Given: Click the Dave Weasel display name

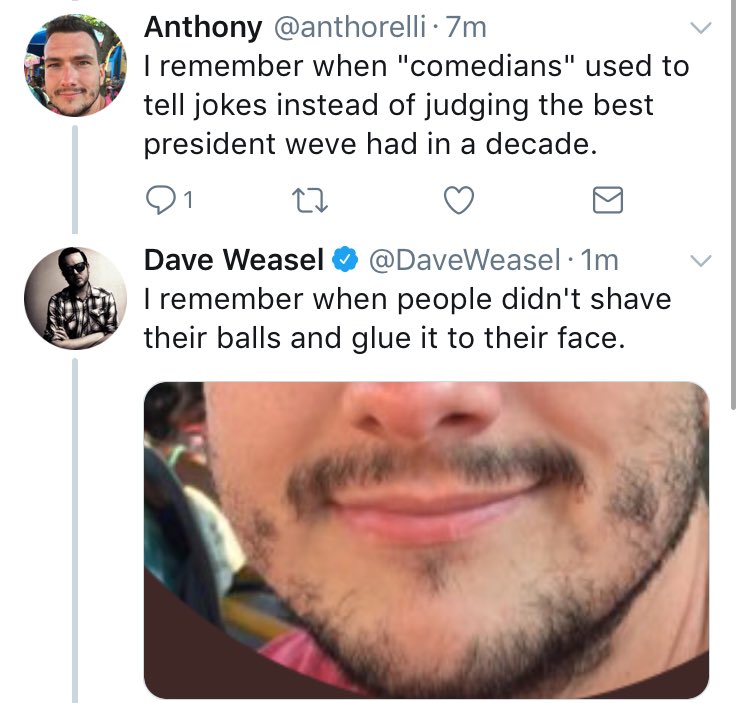Looking at the screenshot, I should click(234, 260).
